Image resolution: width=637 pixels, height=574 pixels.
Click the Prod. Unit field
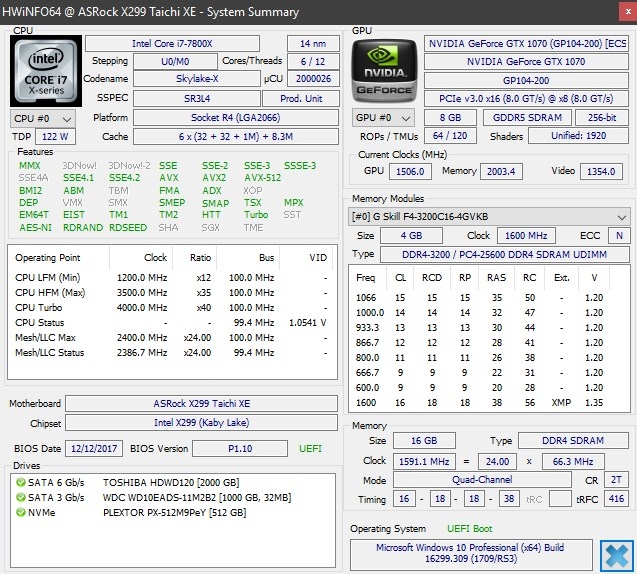[x=301, y=98]
